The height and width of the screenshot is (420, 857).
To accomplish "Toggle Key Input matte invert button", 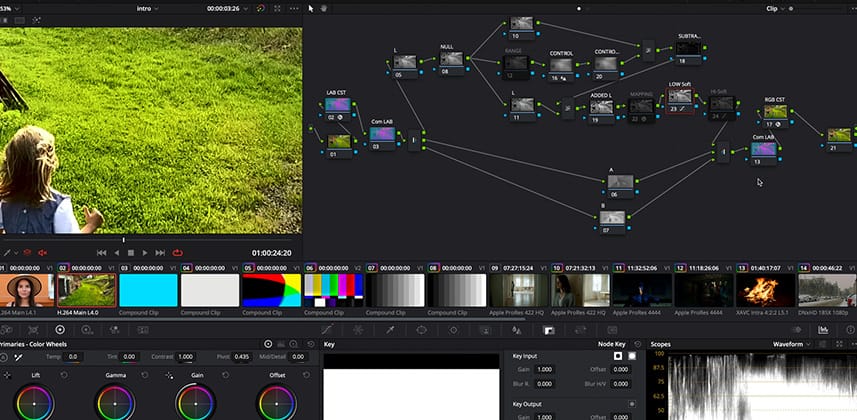I will [618, 356].
